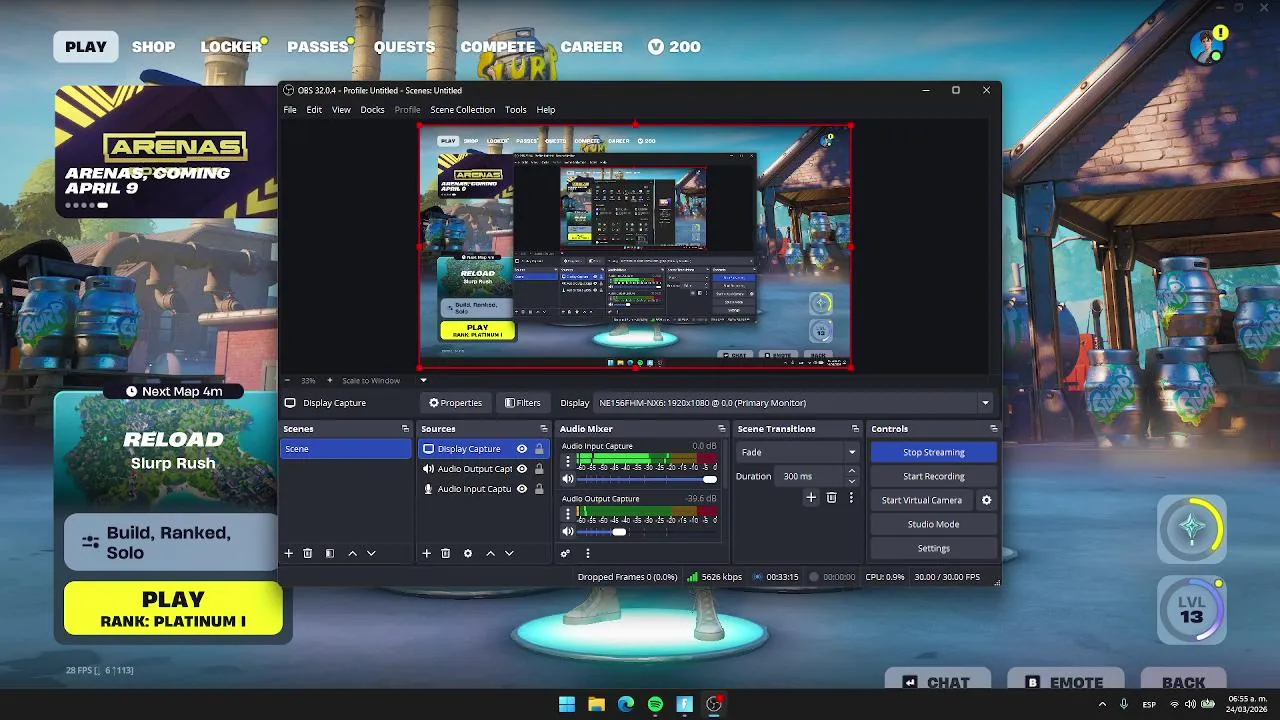Zoom in preview with plus icon
The image size is (1280, 720).
coord(330,380)
